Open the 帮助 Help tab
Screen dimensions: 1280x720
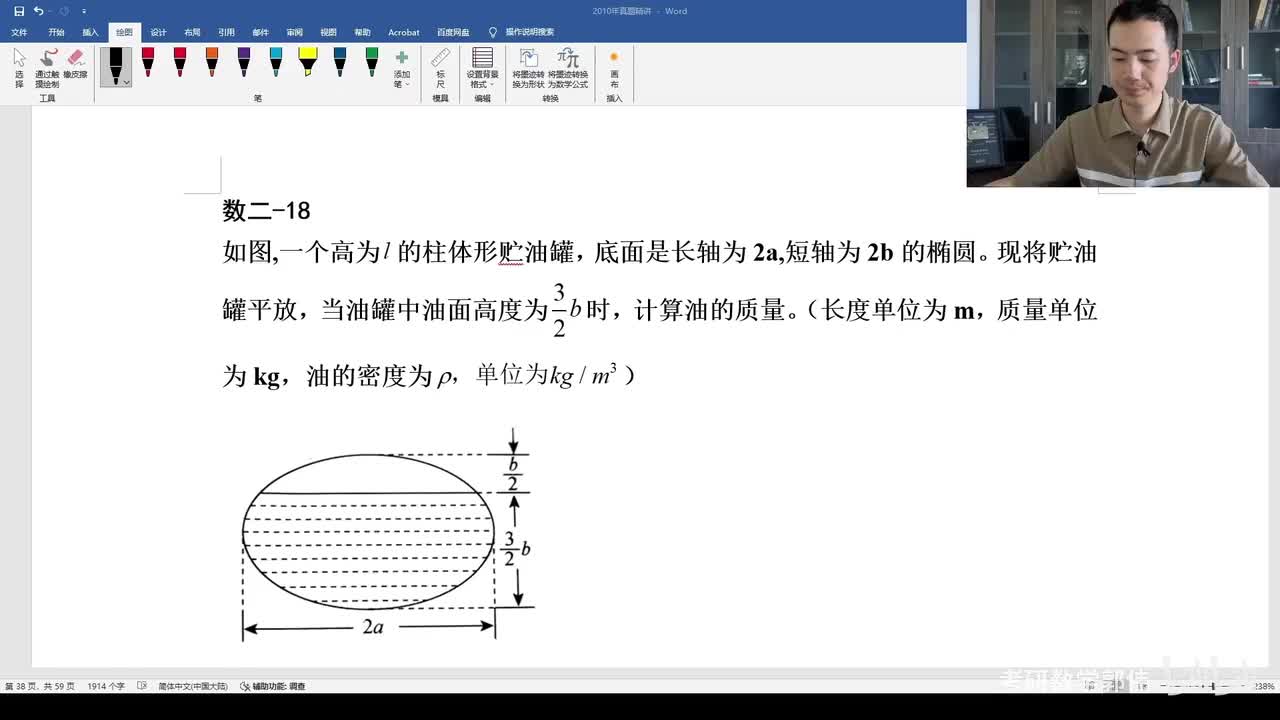tap(362, 32)
